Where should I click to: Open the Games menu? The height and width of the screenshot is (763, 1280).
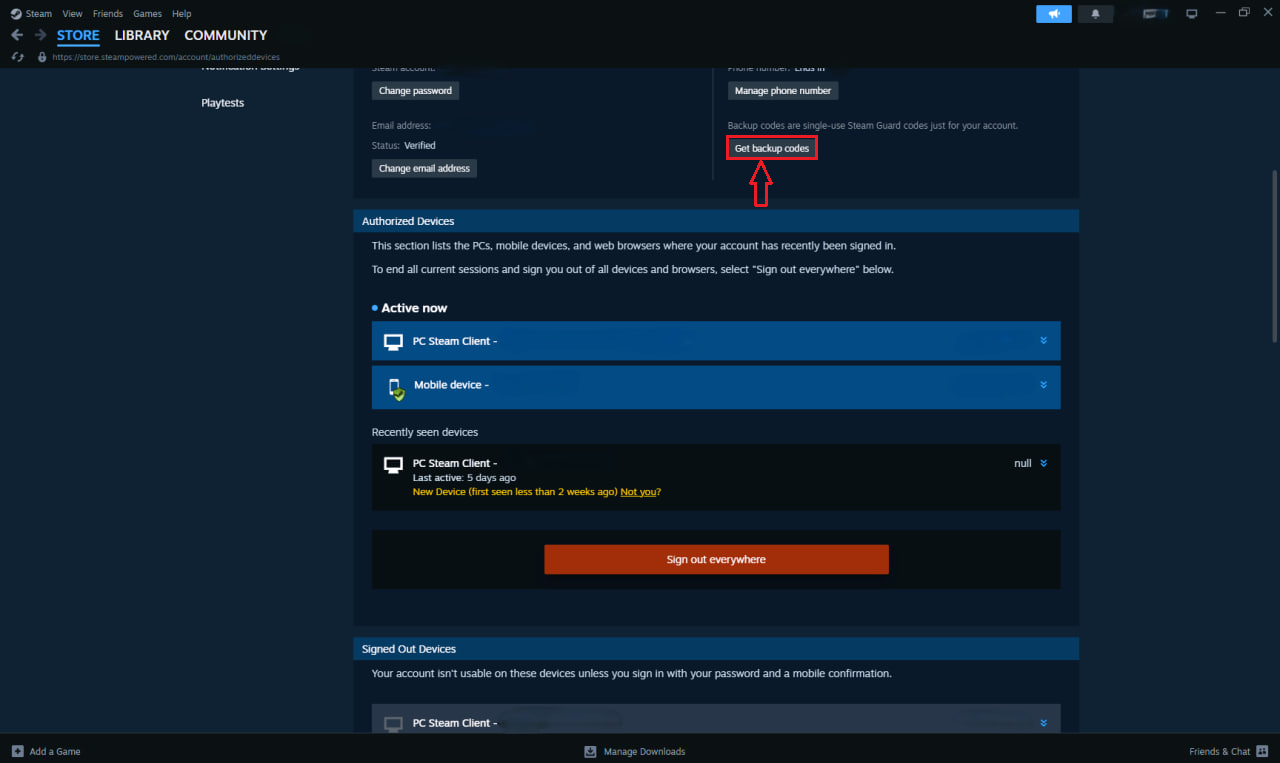tap(147, 14)
